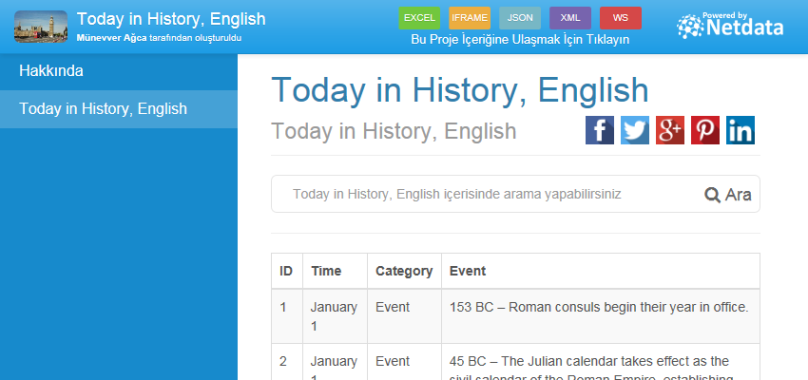Click the Category cell Event in row 1
The width and height of the screenshot is (808, 380).
[404, 316]
